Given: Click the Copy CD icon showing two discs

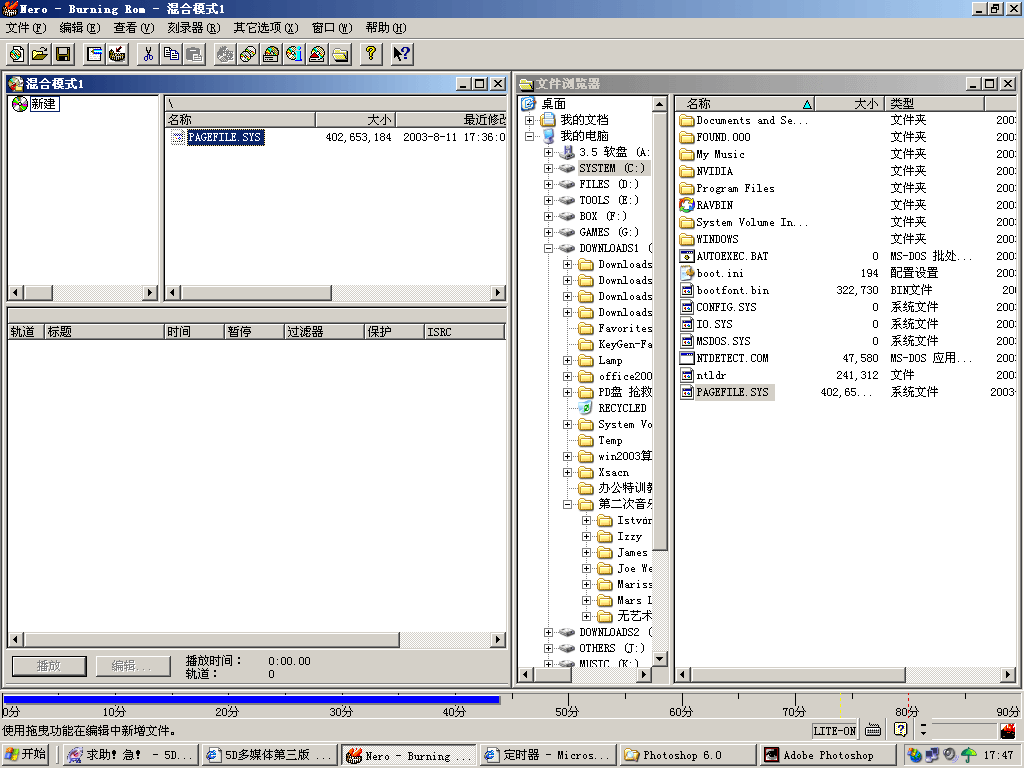Looking at the screenshot, I should point(248,54).
